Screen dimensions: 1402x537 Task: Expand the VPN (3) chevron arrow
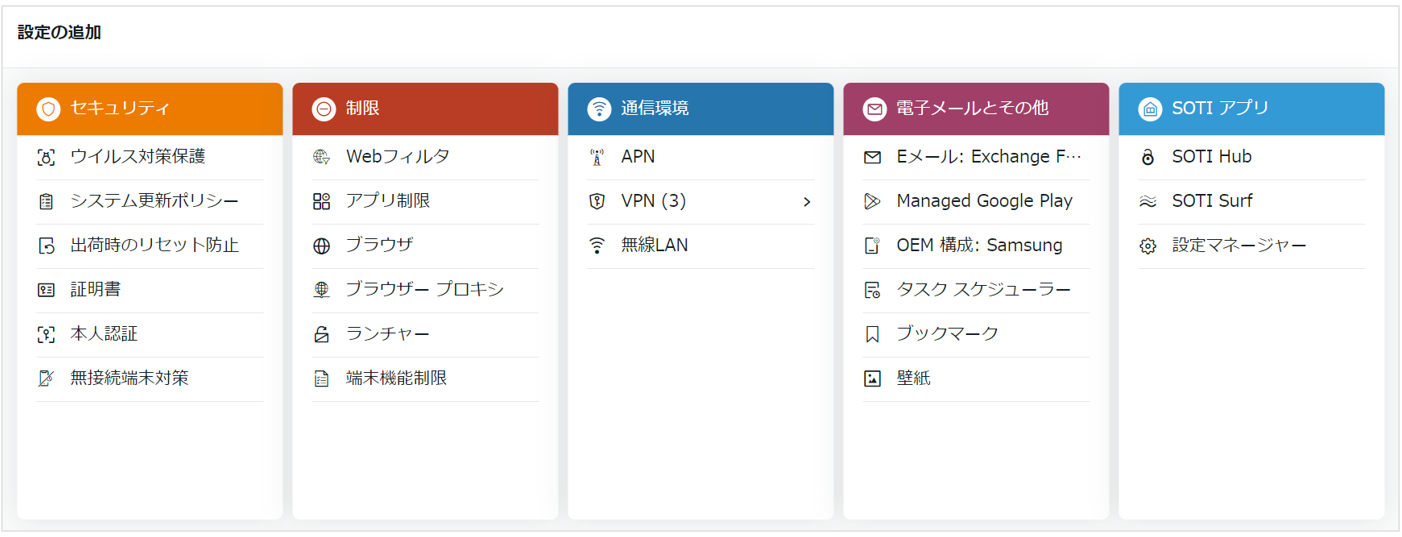coord(807,202)
